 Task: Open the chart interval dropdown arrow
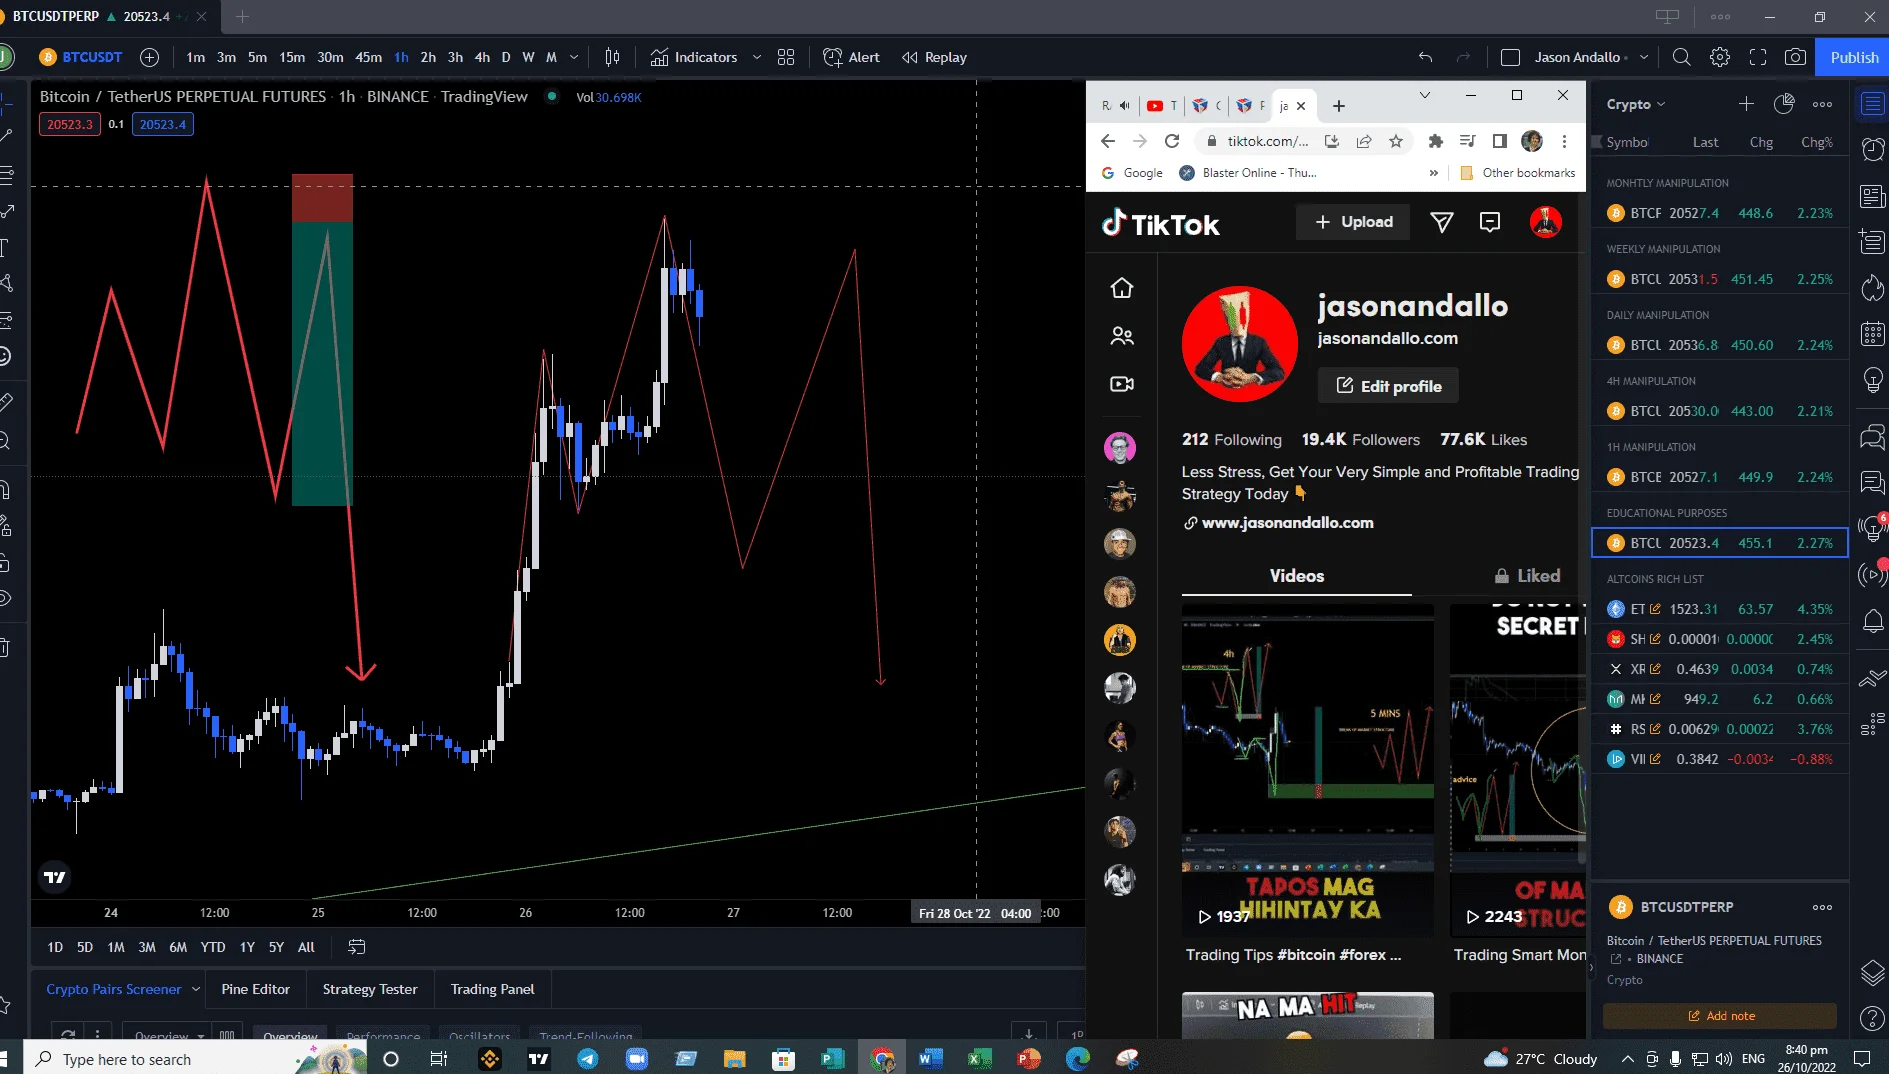tap(574, 57)
